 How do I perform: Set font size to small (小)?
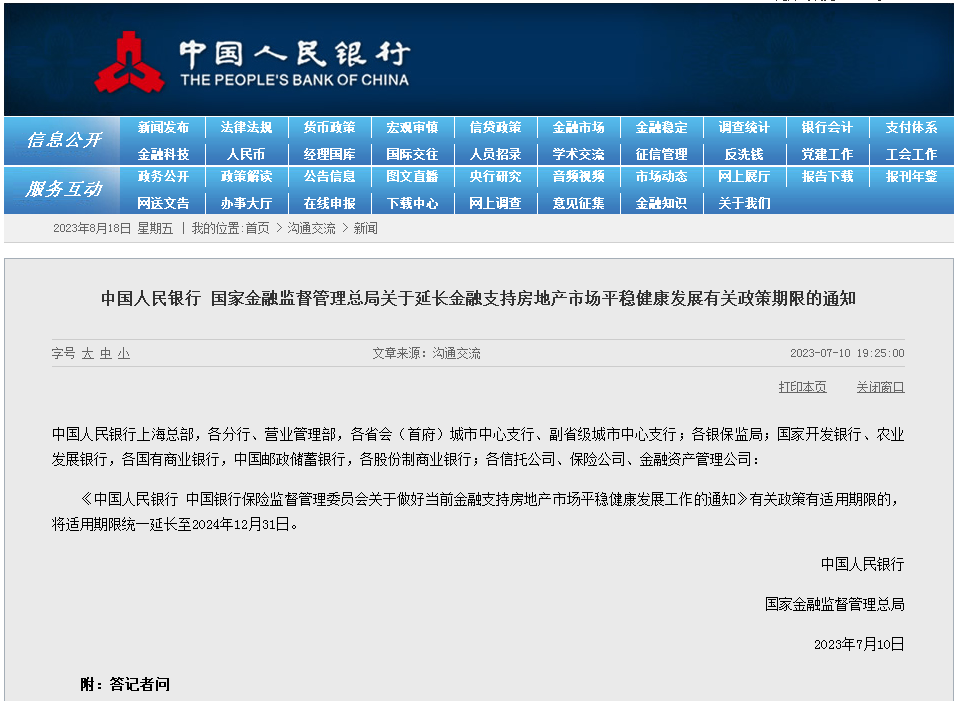tap(123, 354)
